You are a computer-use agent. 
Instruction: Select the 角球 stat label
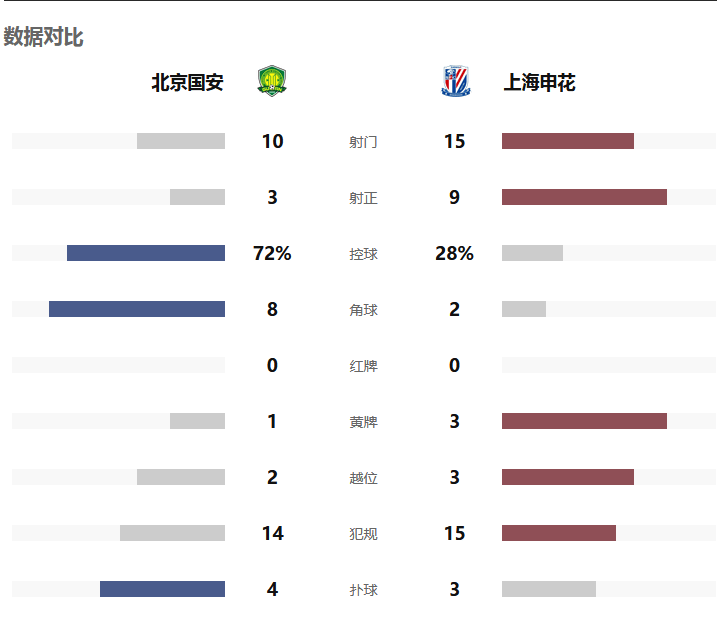[x=364, y=310]
